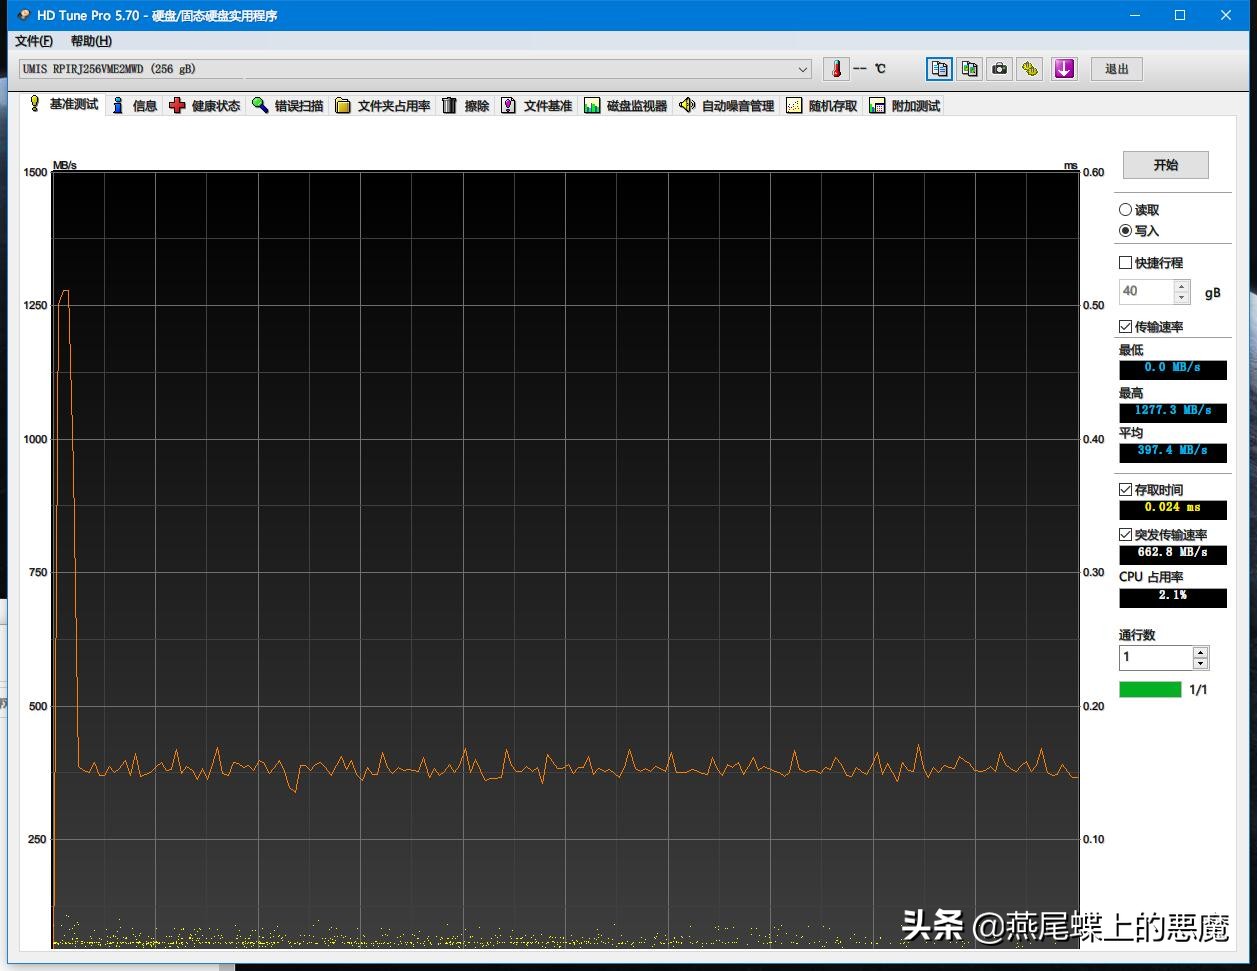Open the 文件(F) menu
The height and width of the screenshot is (971, 1257).
(34, 41)
